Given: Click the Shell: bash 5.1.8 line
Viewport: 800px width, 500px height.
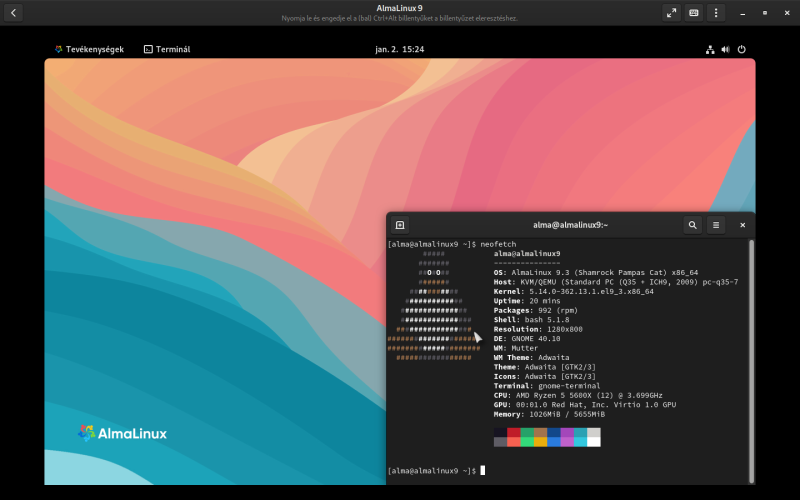Looking at the screenshot, I should 531,320.
